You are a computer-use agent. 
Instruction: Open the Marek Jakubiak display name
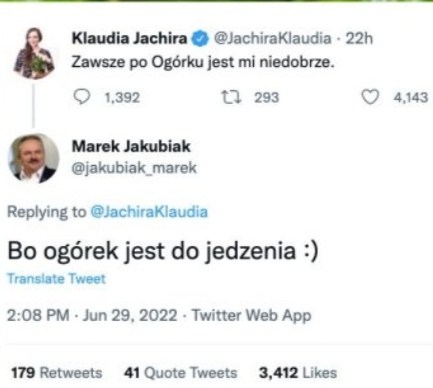131,146
